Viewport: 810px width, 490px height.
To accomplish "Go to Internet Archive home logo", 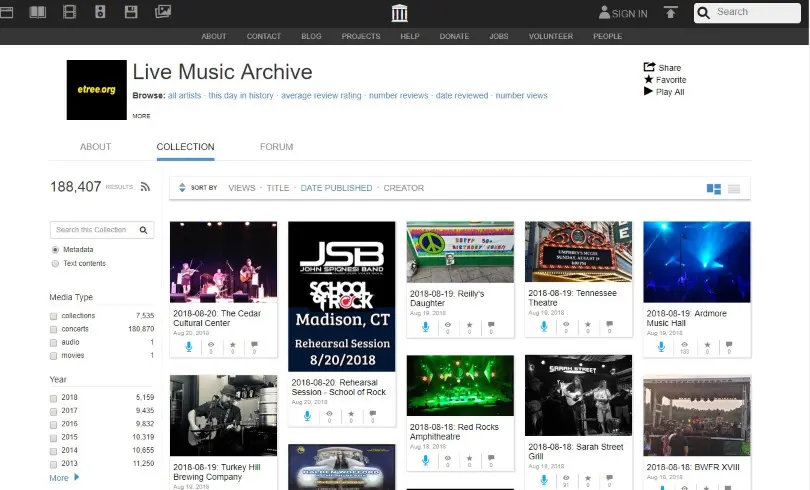I will [x=399, y=13].
